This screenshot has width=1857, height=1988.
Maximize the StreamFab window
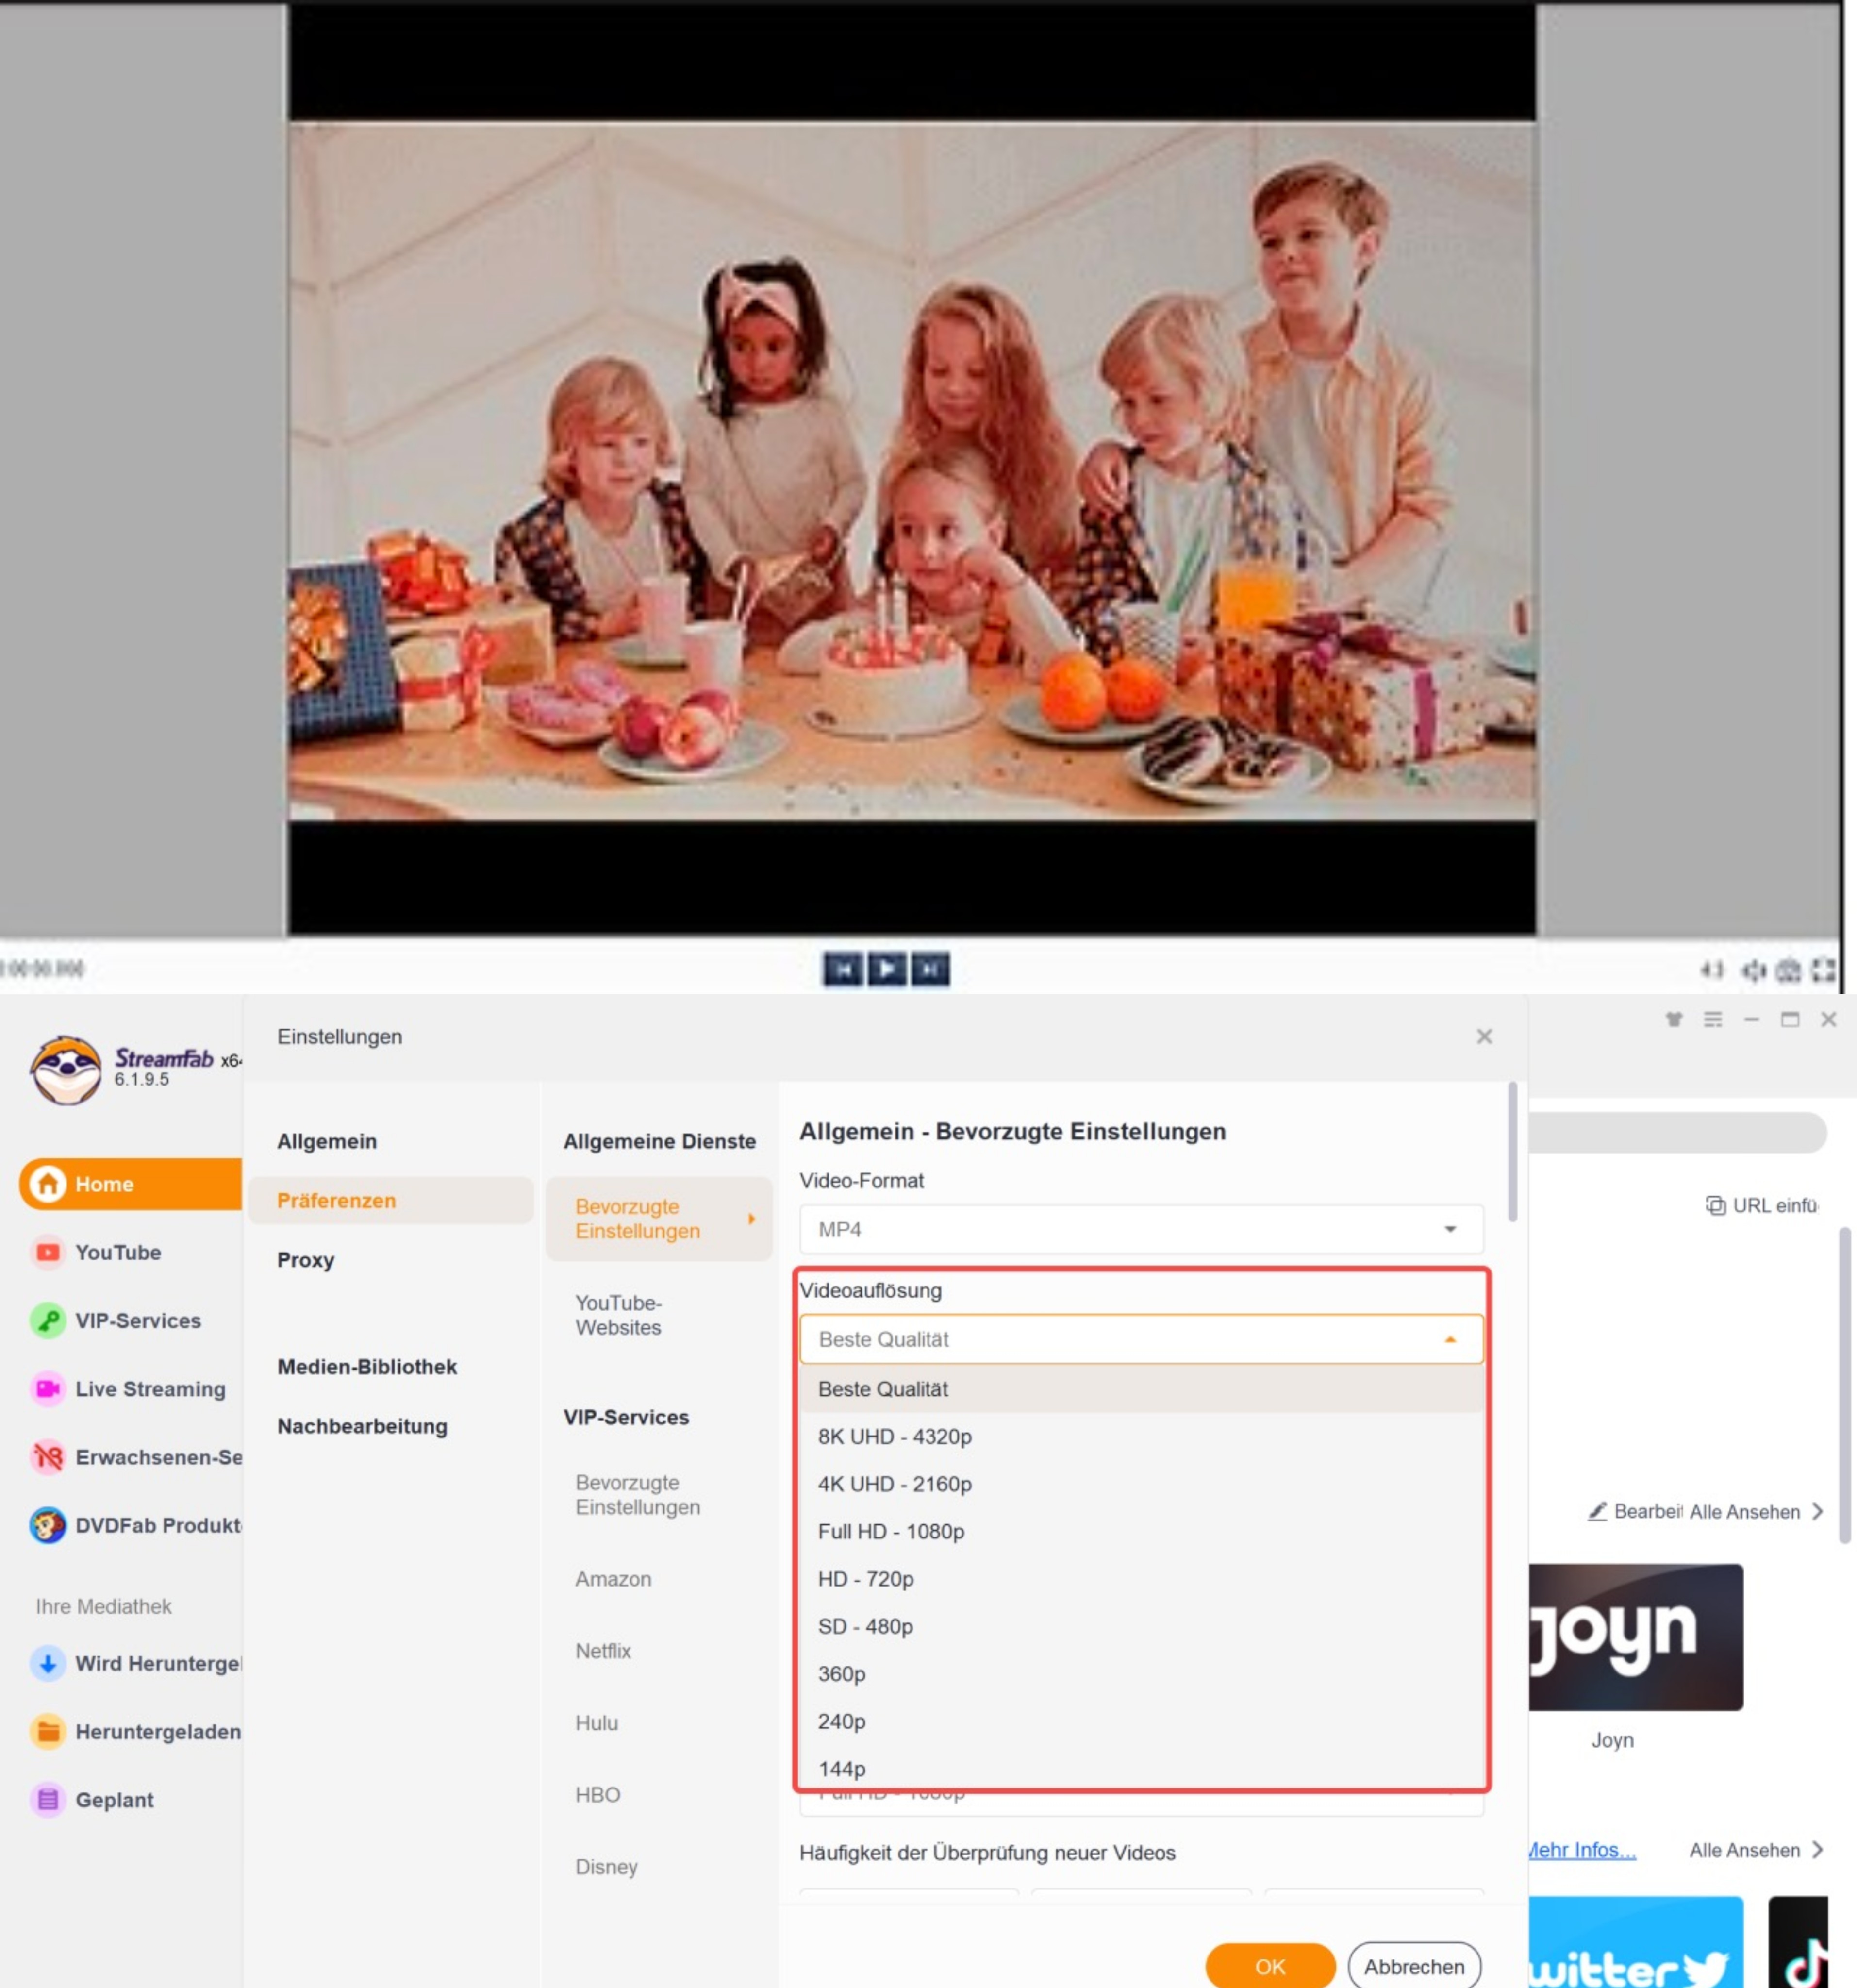click(1790, 1019)
